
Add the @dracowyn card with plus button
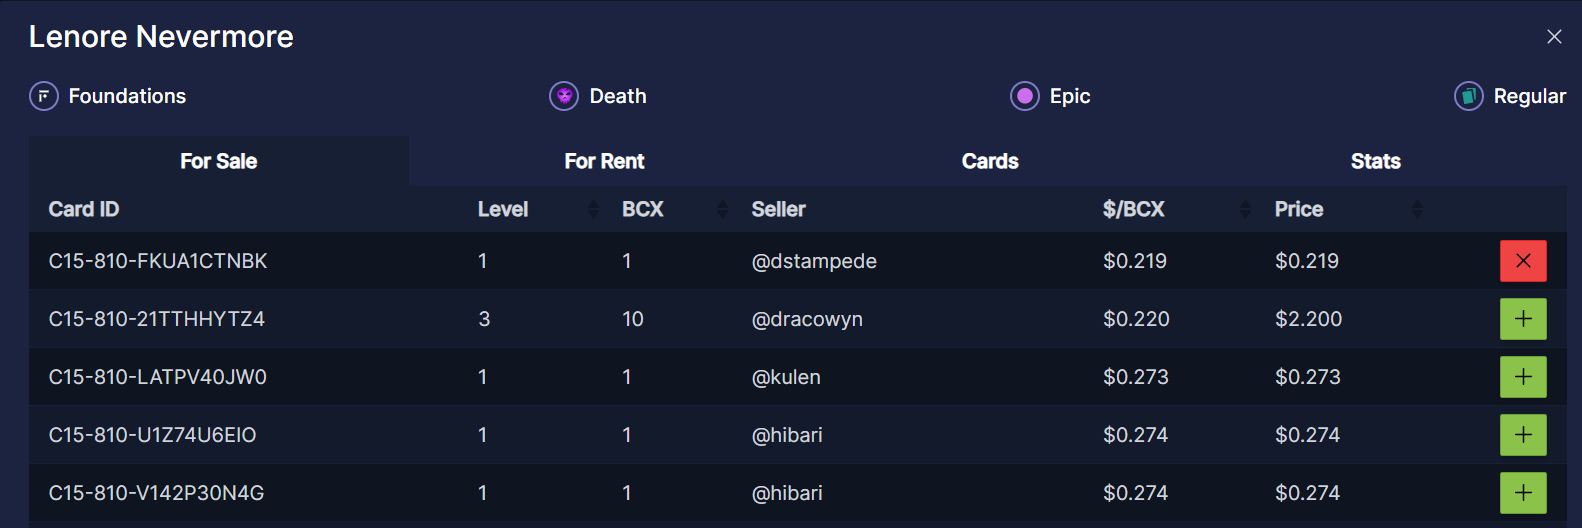pos(1523,319)
